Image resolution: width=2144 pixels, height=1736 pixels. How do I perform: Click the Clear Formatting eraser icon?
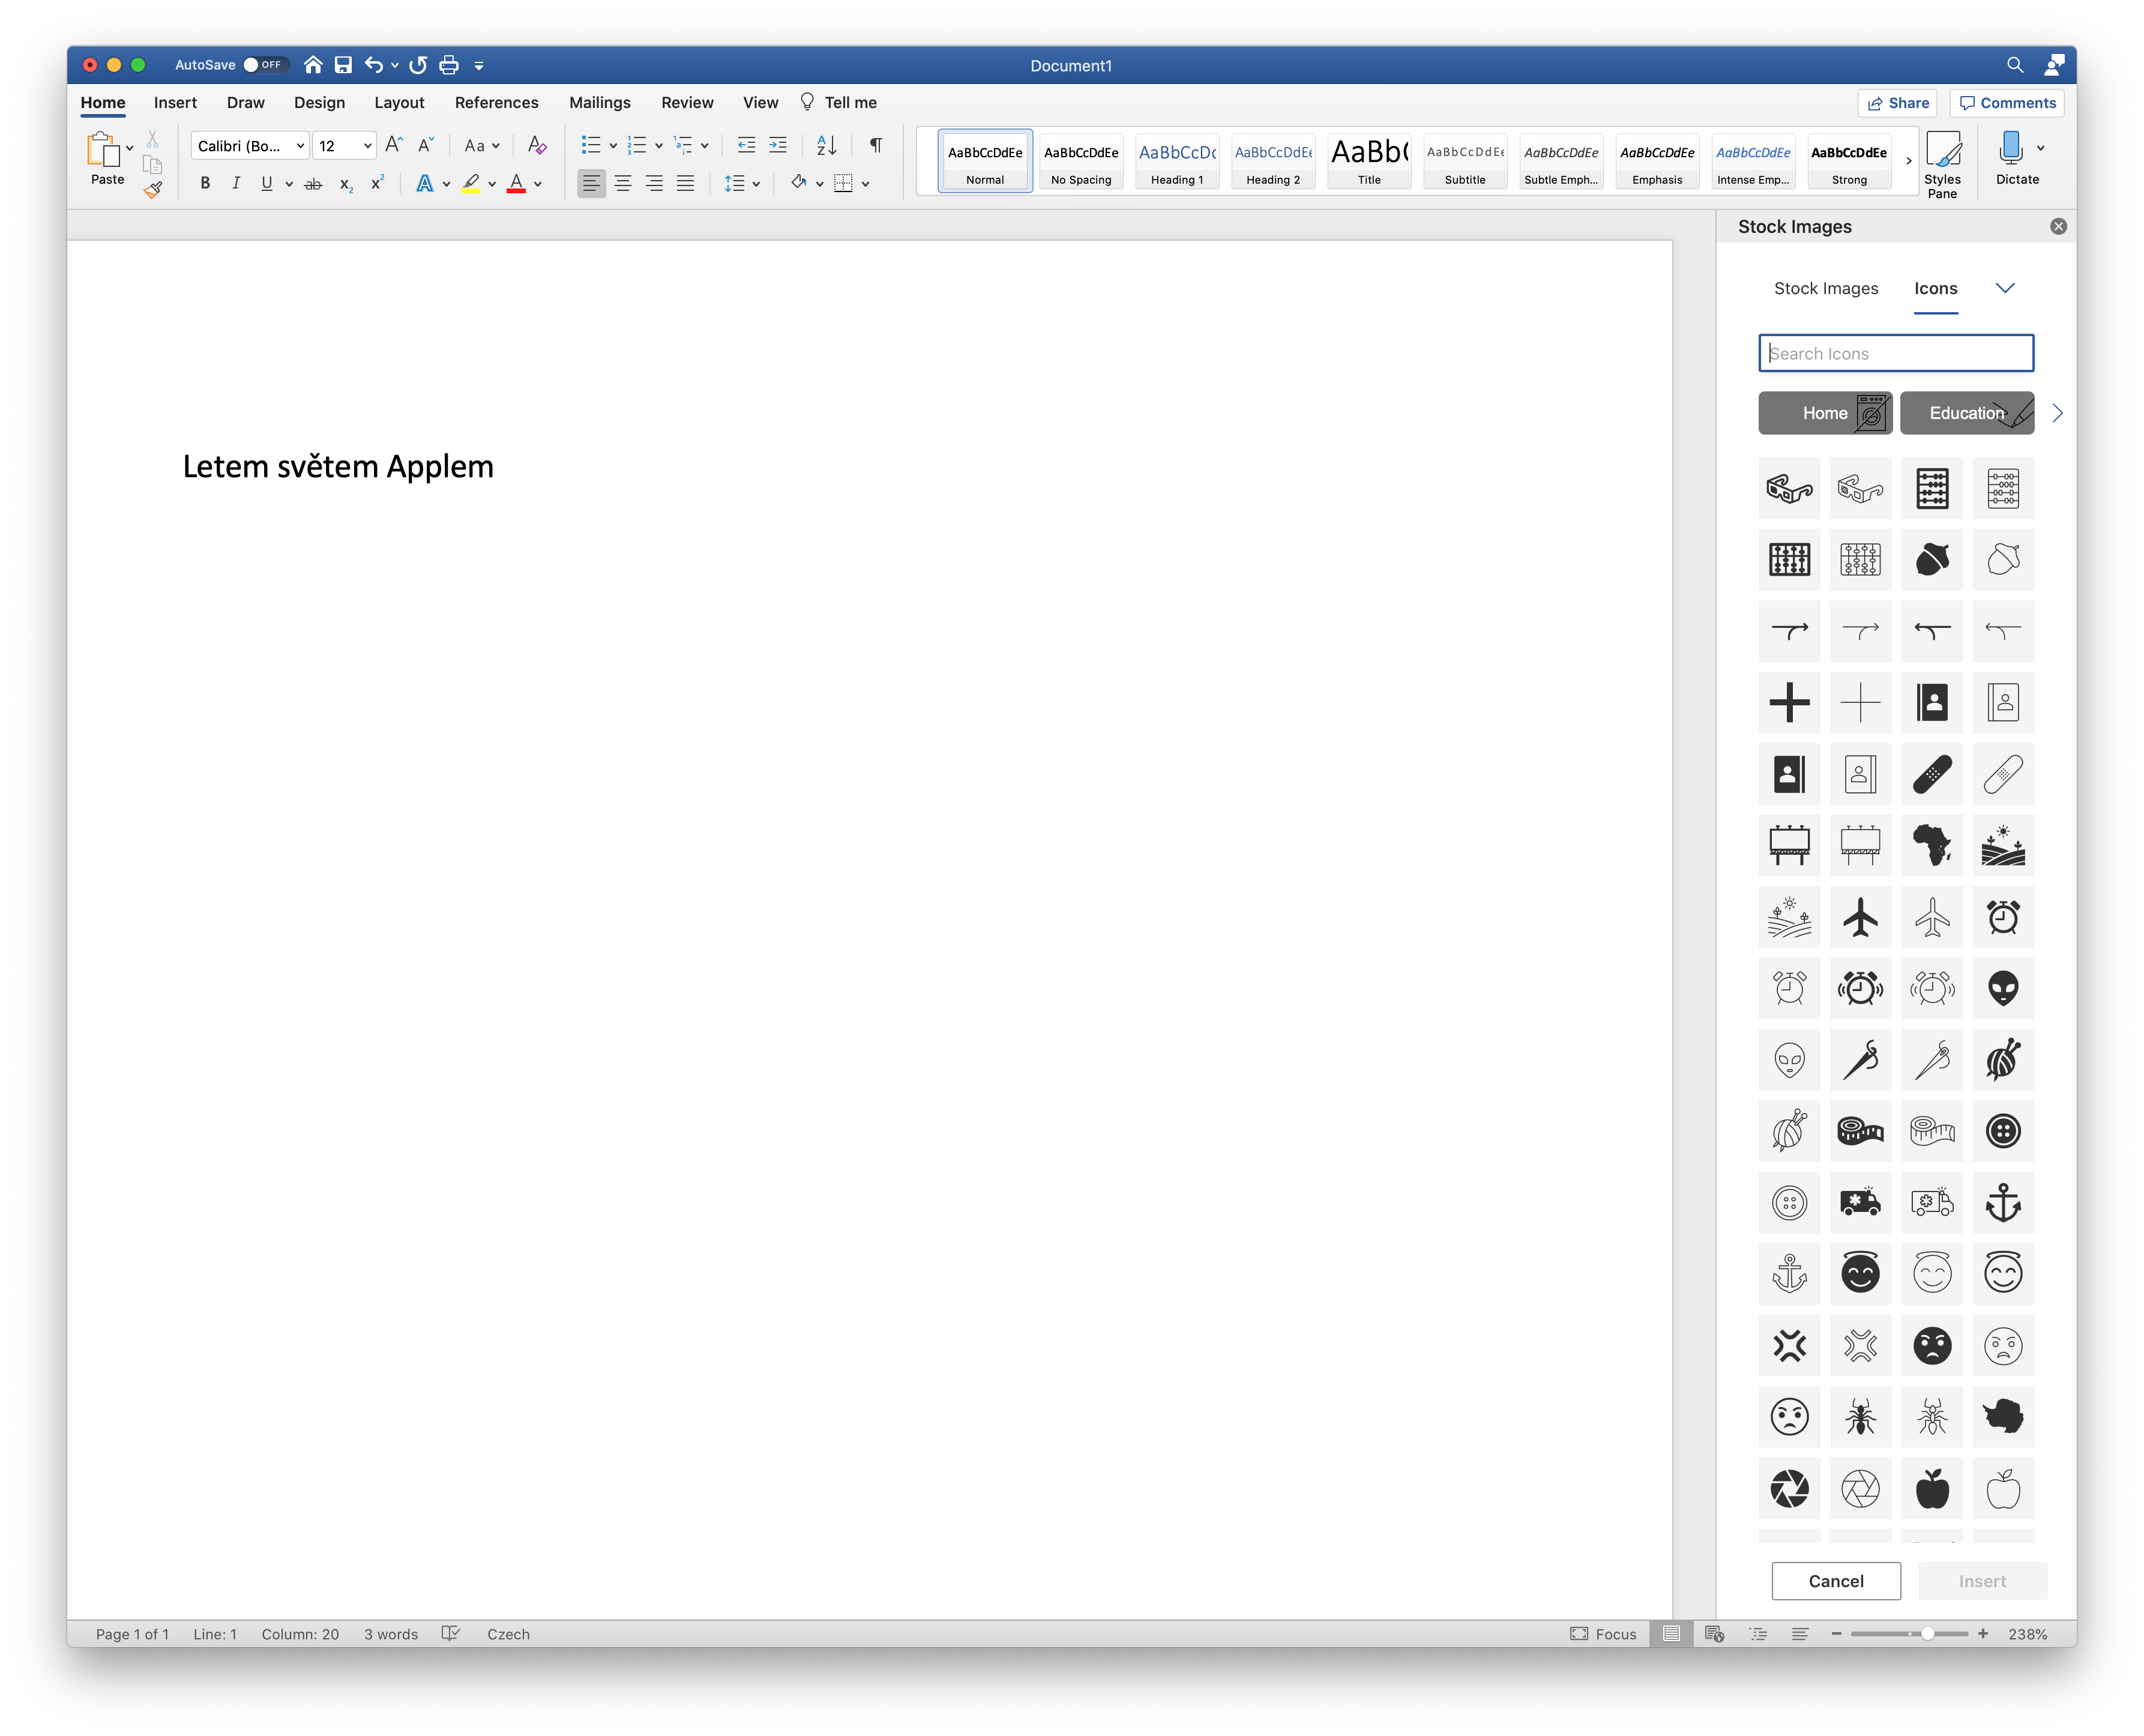[537, 146]
